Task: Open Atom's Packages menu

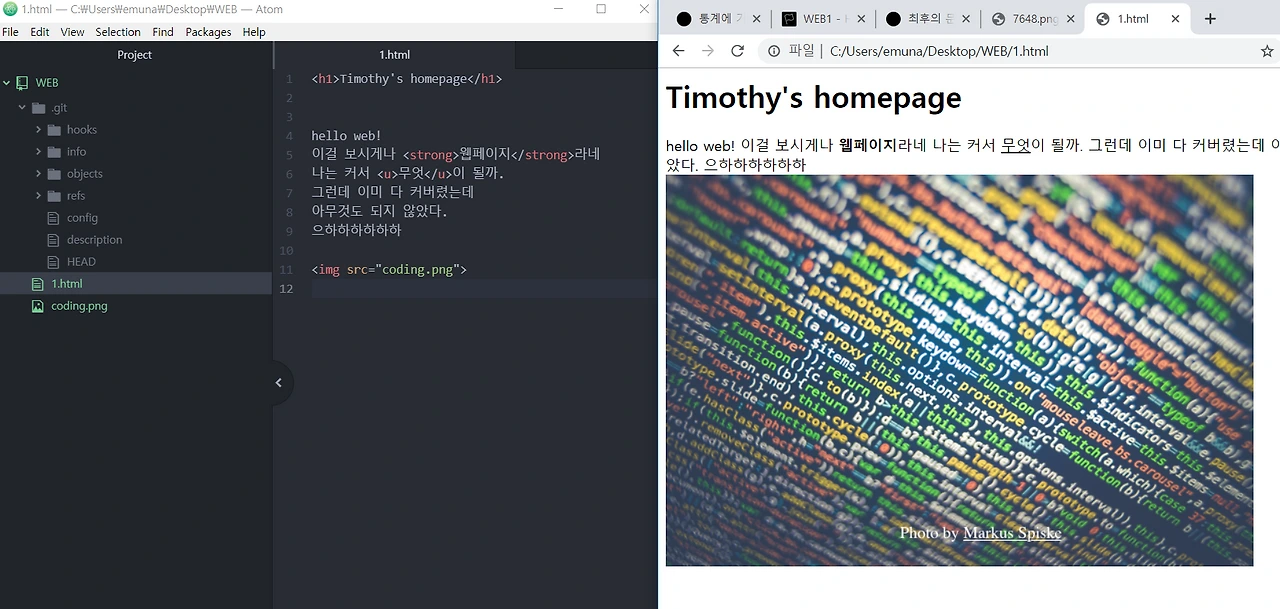Action: click(208, 32)
